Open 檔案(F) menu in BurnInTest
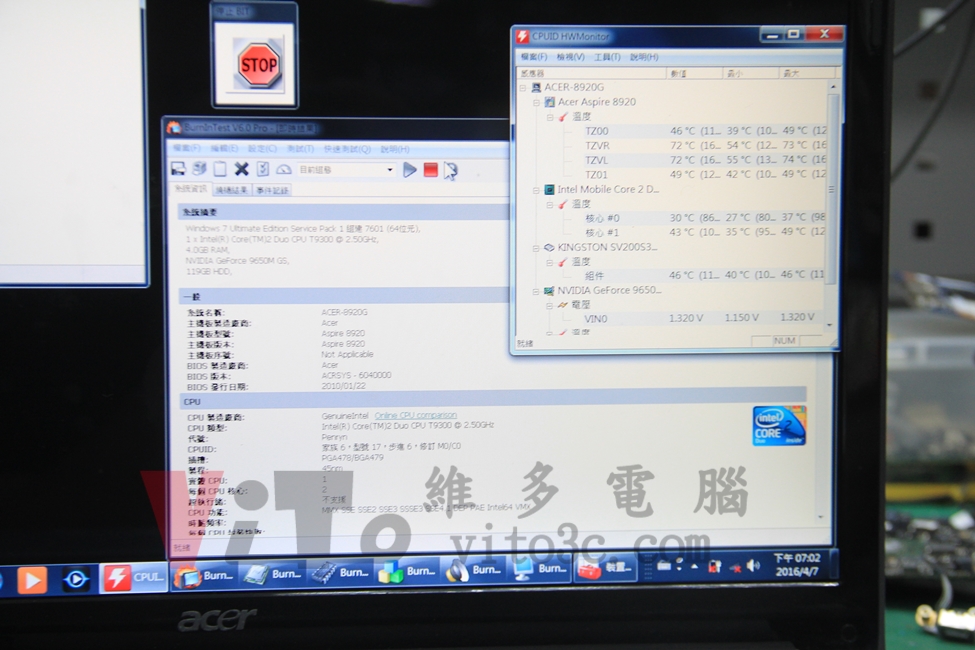975x650 pixels. pyautogui.click(x=187, y=149)
